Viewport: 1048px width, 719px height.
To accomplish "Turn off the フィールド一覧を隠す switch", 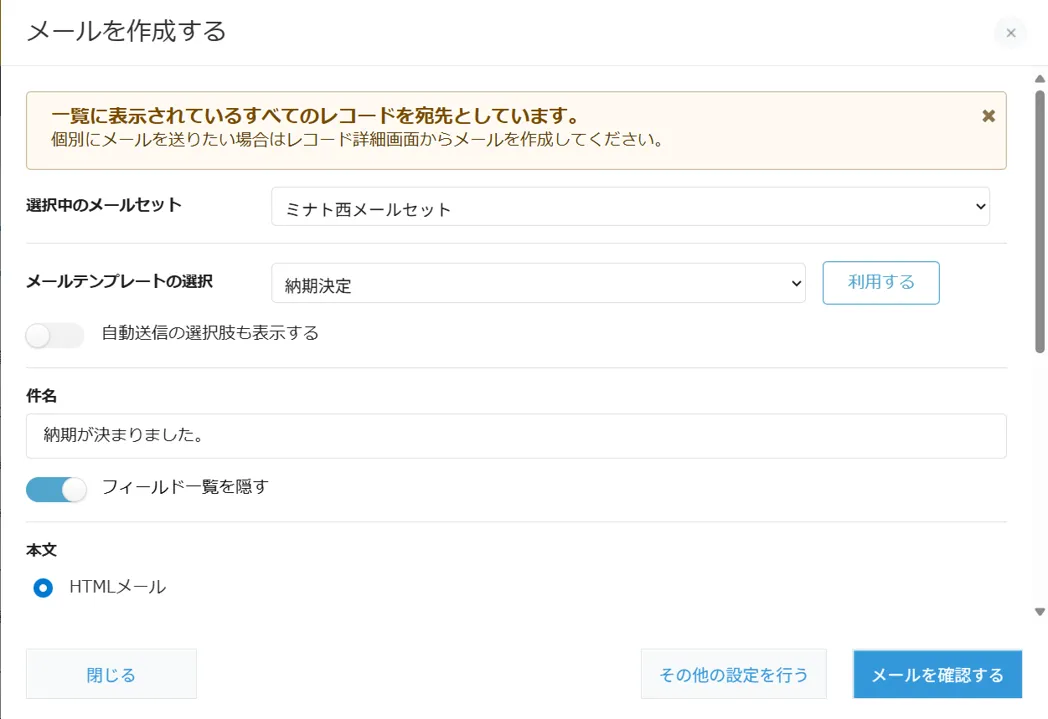I will tap(56, 489).
